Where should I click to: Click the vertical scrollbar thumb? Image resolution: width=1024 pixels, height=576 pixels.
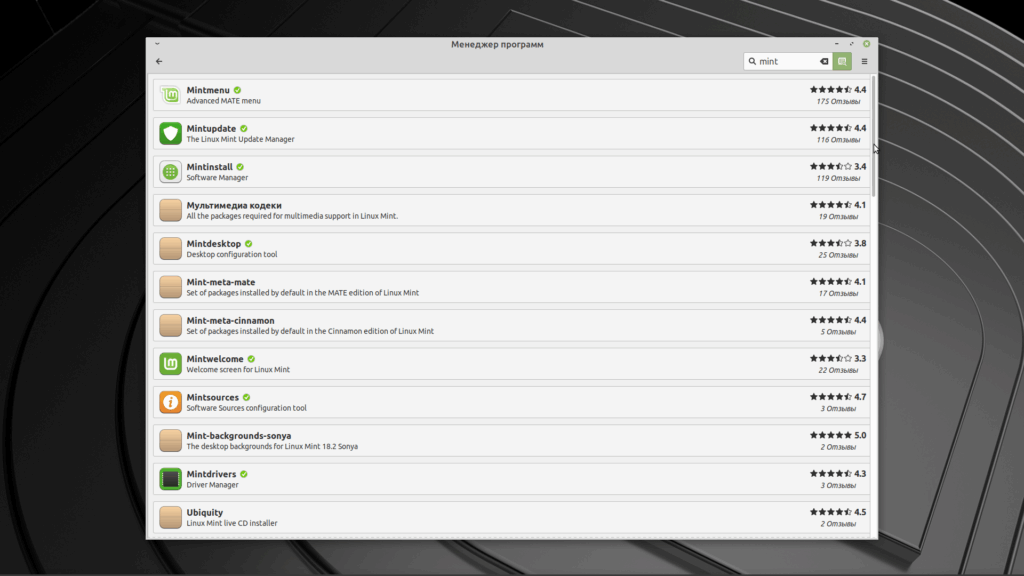pos(873,136)
